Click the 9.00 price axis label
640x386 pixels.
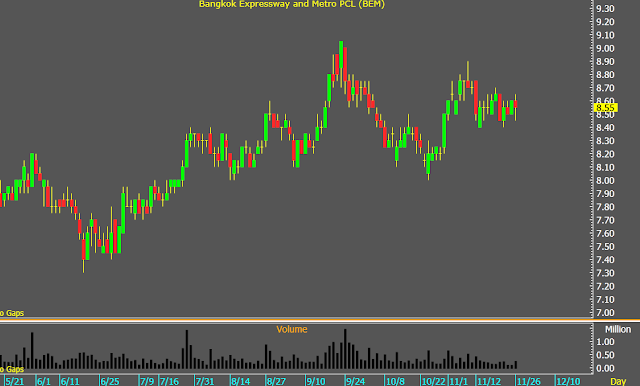(x=605, y=48)
